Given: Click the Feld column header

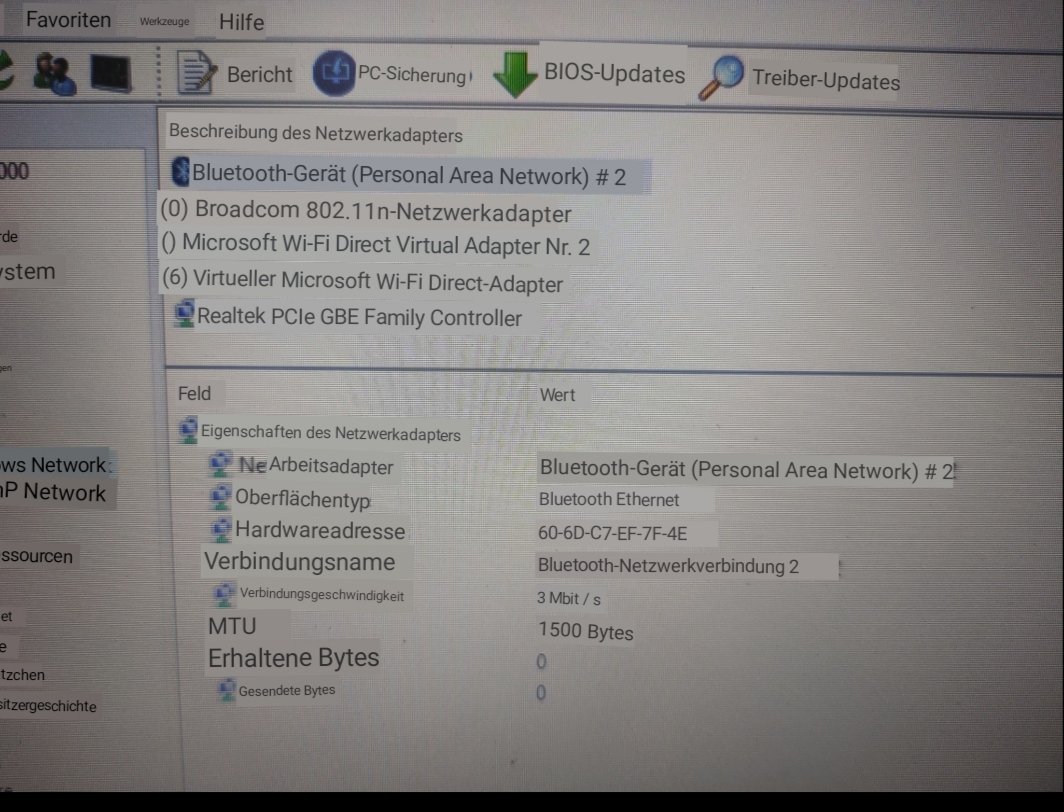Looking at the screenshot, I should [194, 393].
